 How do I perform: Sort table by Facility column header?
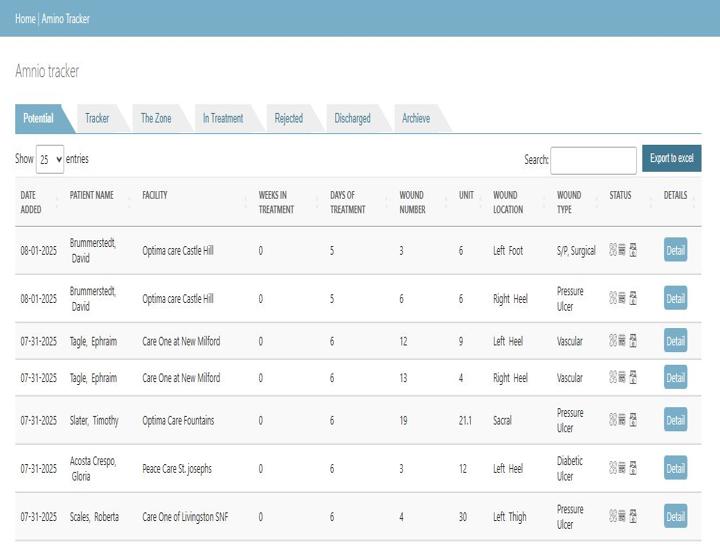pos(155,195)
